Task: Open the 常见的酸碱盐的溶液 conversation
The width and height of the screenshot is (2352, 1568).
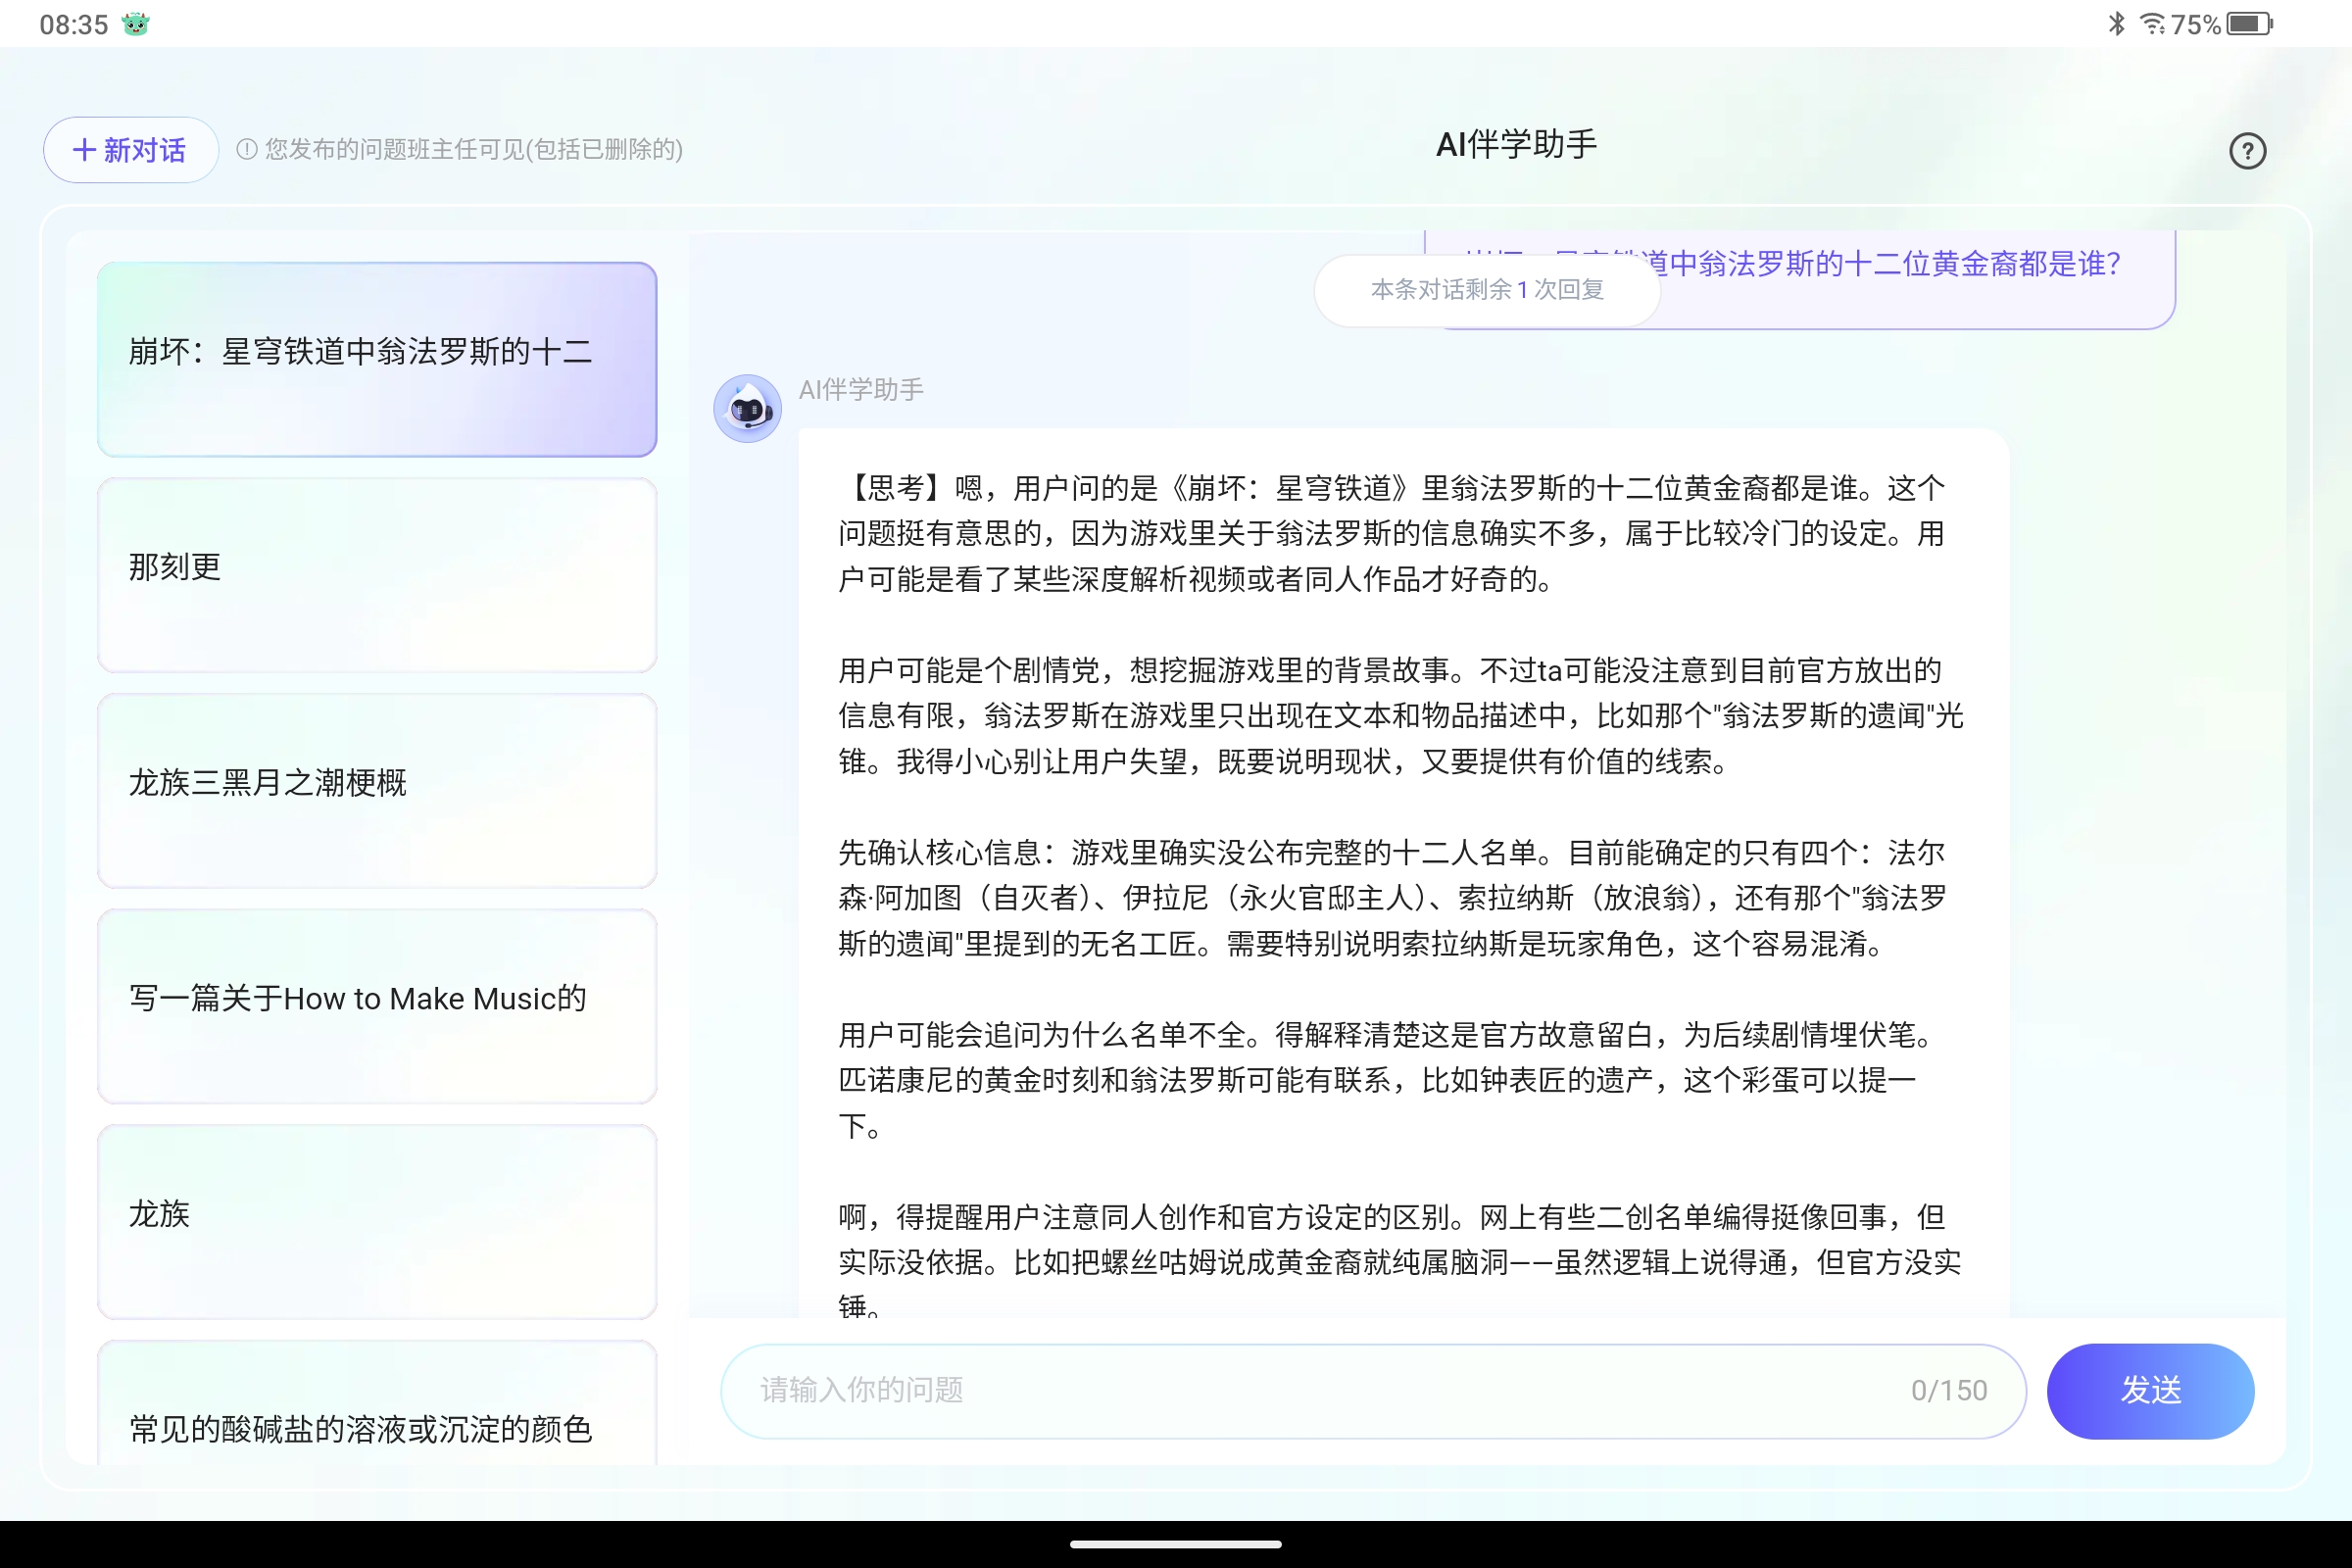Action: (377, 1403)
